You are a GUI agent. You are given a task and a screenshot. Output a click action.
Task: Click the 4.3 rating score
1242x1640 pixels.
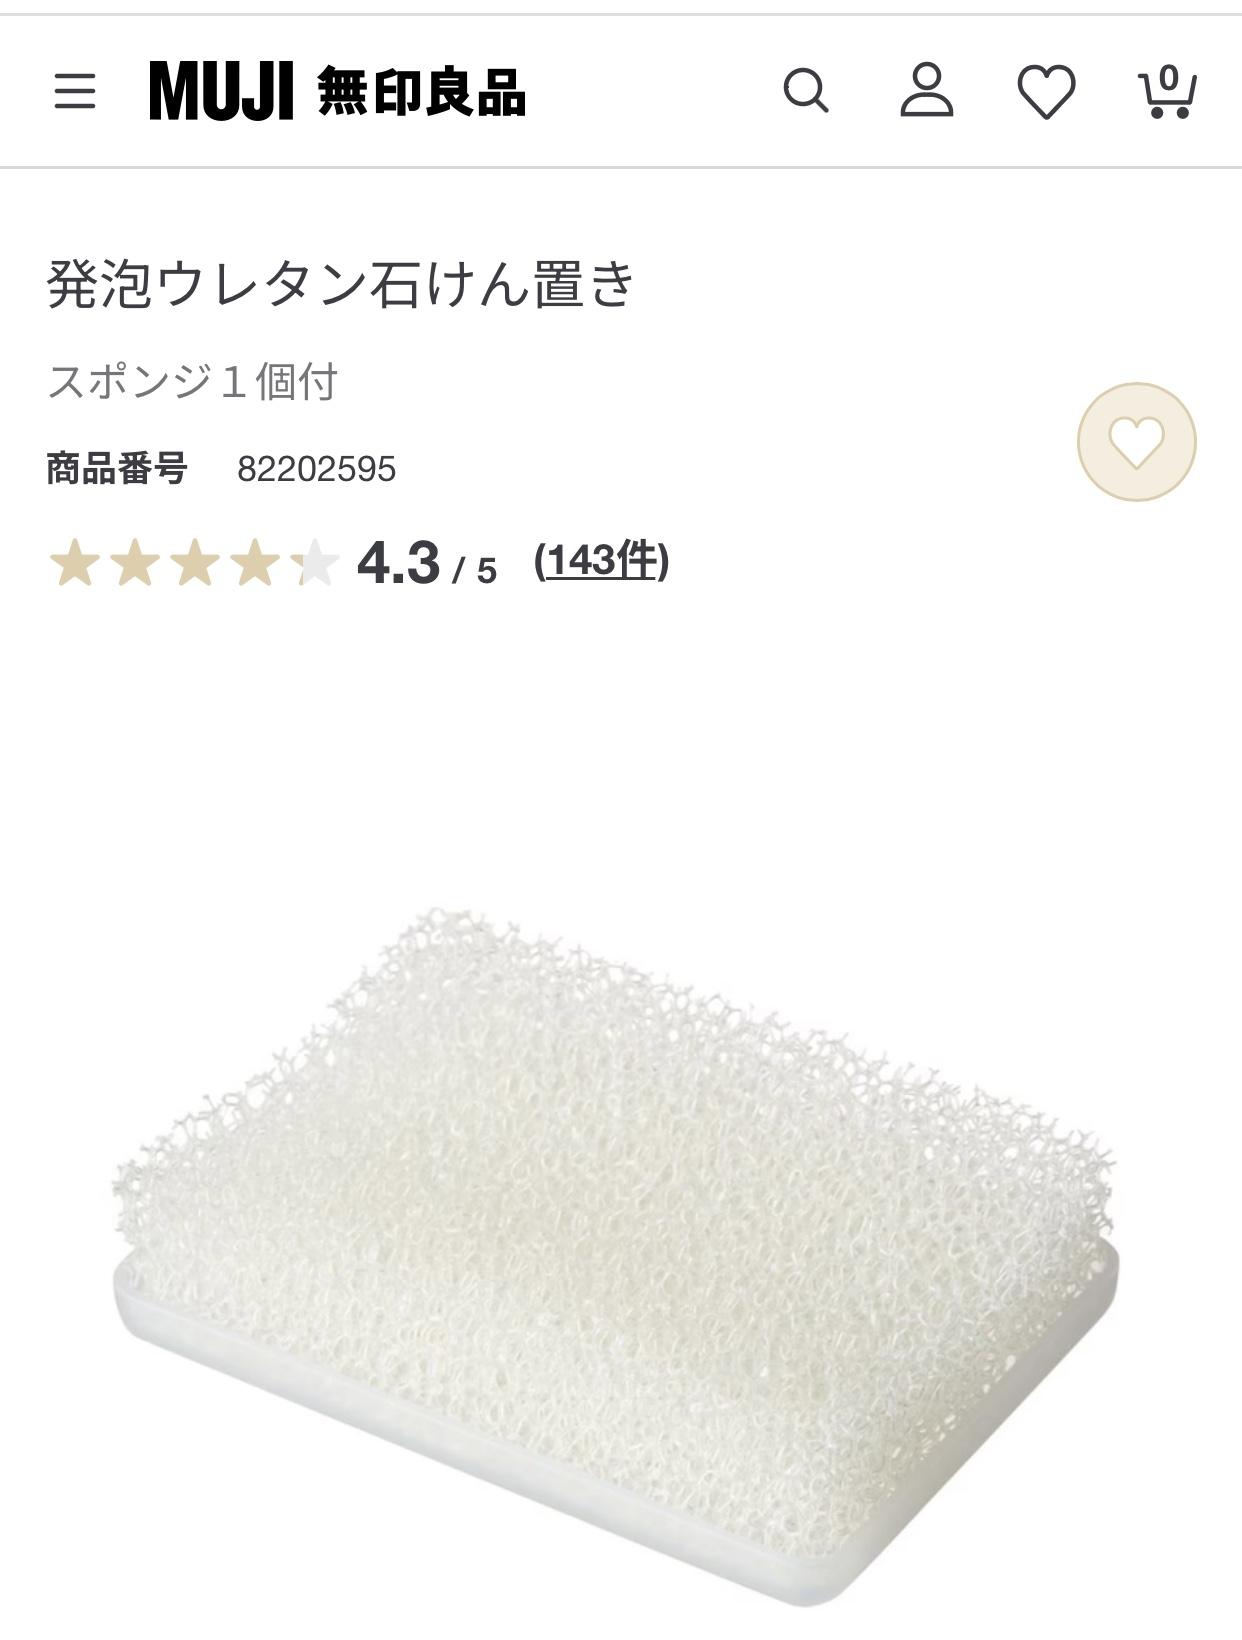point(398,562)
